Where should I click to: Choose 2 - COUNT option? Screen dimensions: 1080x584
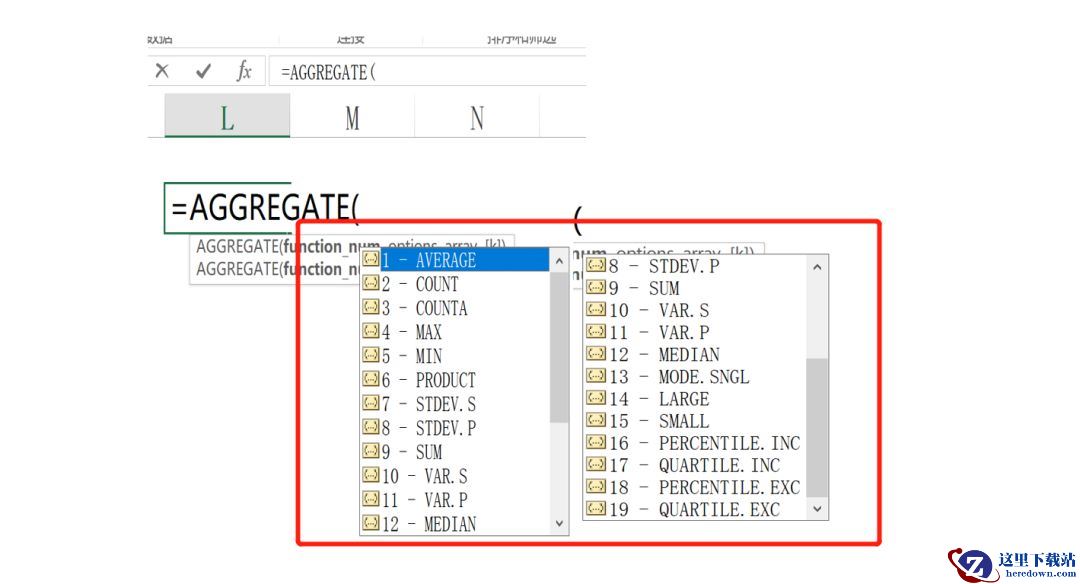pos(455,284)
